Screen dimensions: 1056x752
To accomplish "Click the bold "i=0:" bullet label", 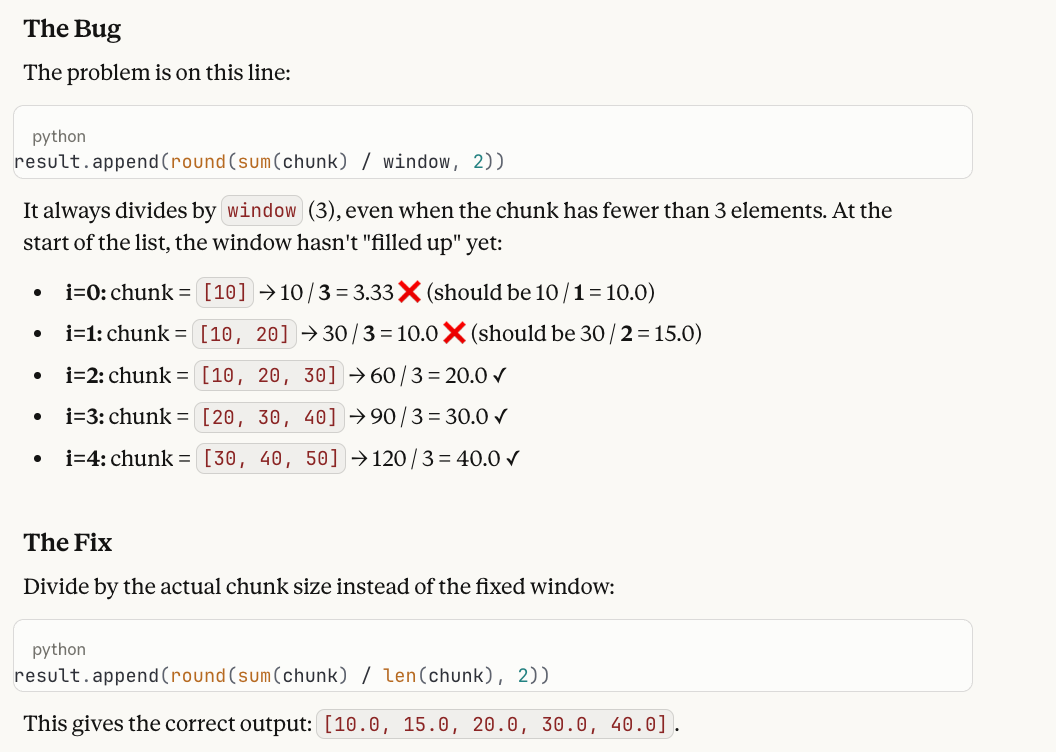I will [x=85, y=293].
